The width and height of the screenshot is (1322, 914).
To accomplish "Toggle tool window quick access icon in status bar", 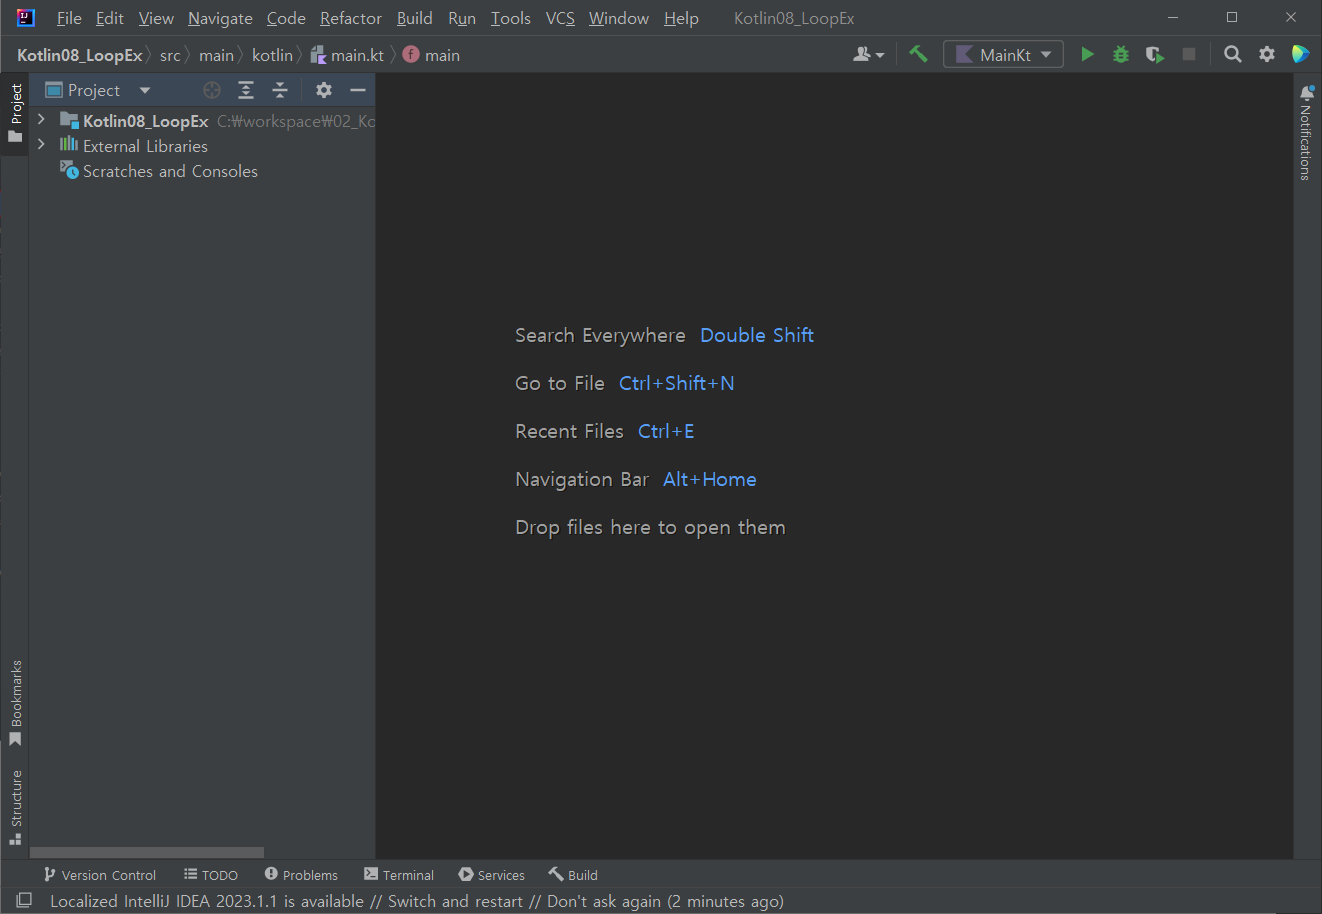I will click(x=24, y=900).
